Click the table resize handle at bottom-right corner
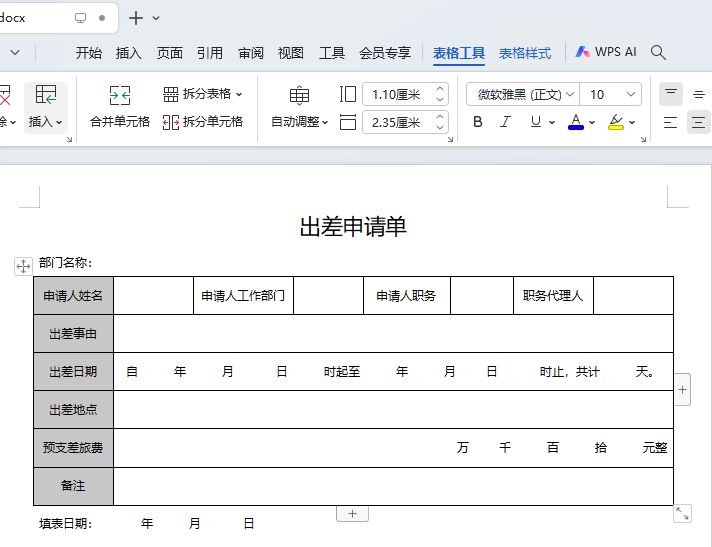Image resolution: width=712 pixels, height=547 pixels. click(x=682, y=513)
